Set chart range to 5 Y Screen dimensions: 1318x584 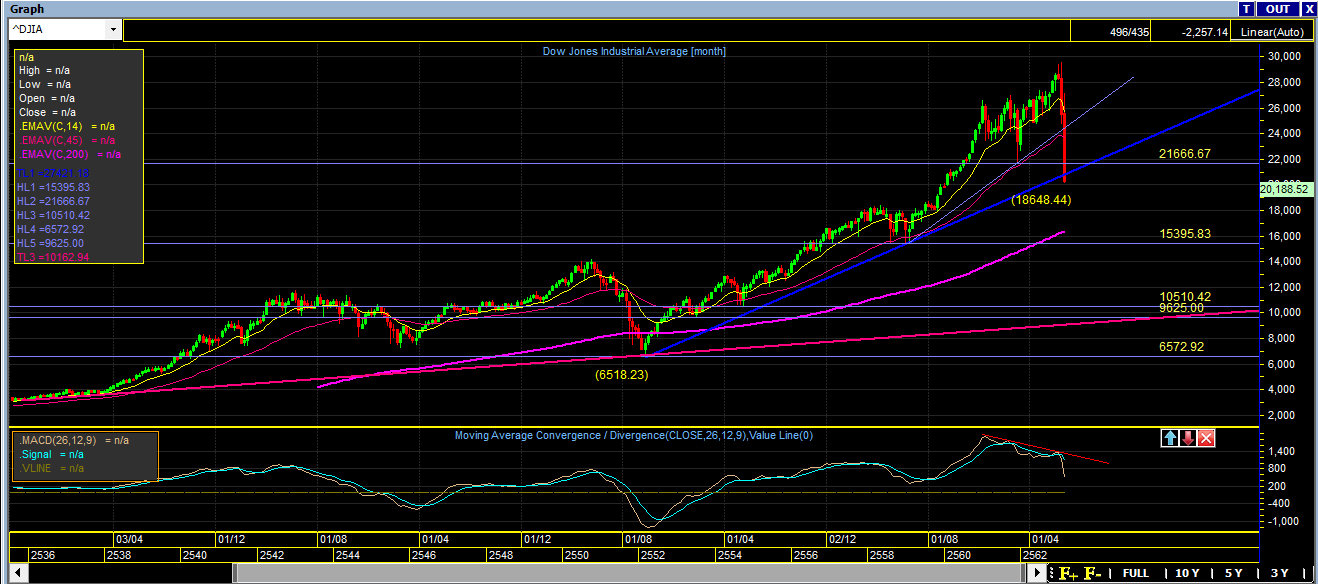pyautogui.click(x=1234, y=573)
